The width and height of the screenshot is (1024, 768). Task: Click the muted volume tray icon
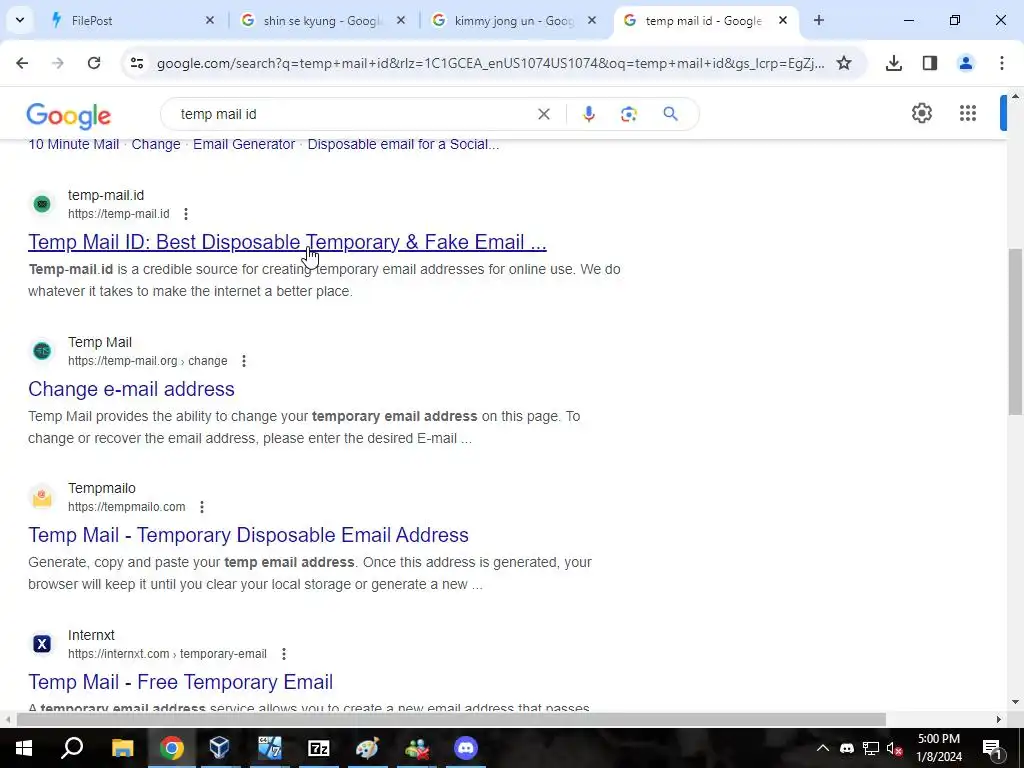(894, 748)
